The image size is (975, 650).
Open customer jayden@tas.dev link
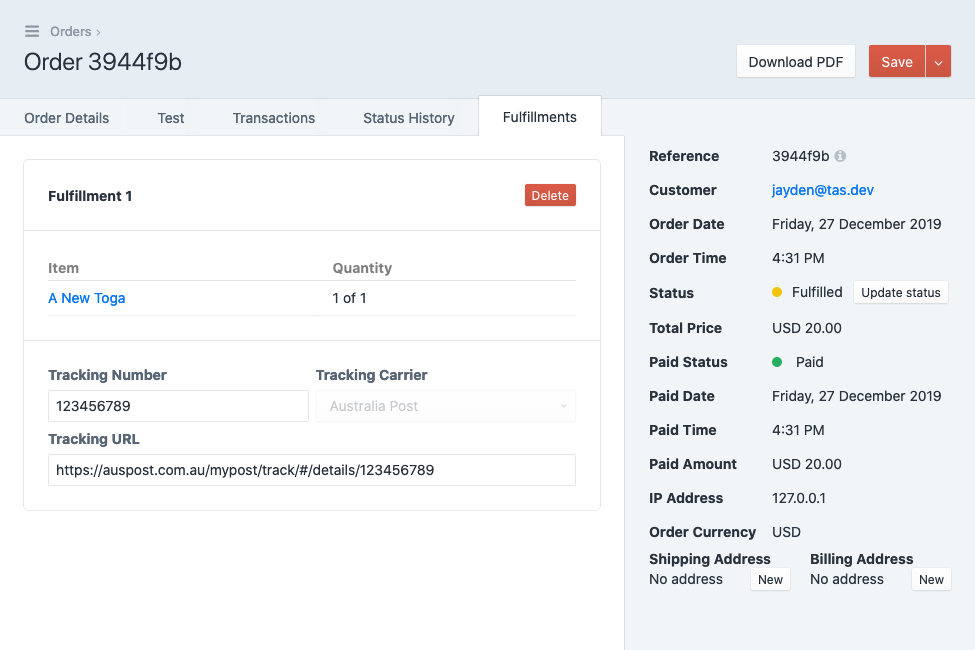[x=823, y=190]
